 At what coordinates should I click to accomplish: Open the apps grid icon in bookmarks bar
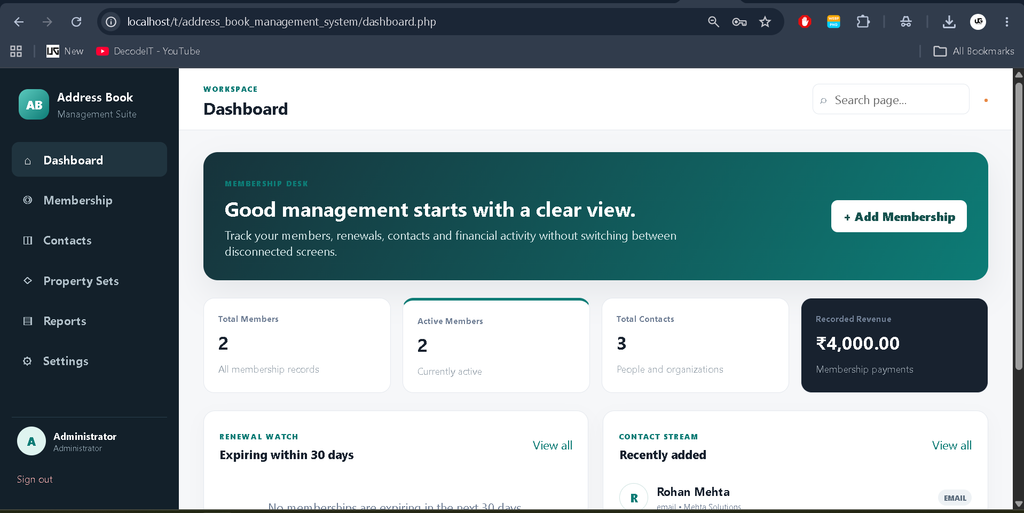click(16, 51)
